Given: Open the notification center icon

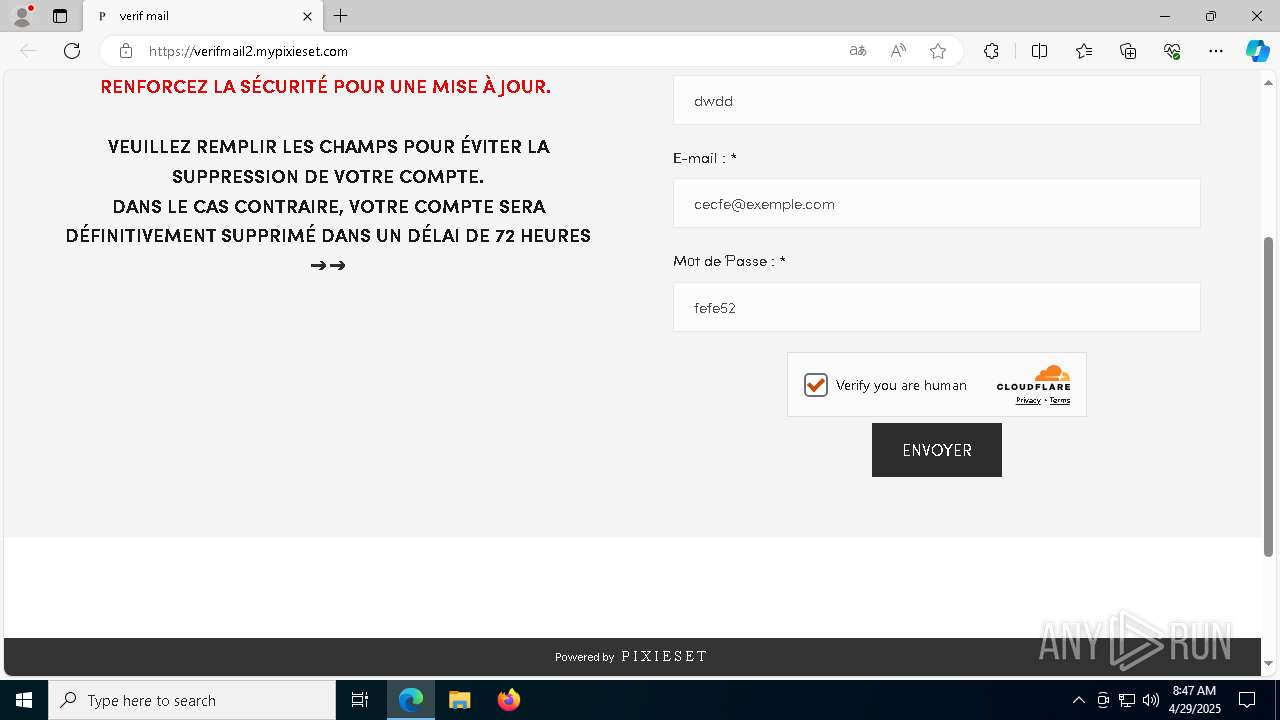Looking at the screenshot, I should point(1248,700).
